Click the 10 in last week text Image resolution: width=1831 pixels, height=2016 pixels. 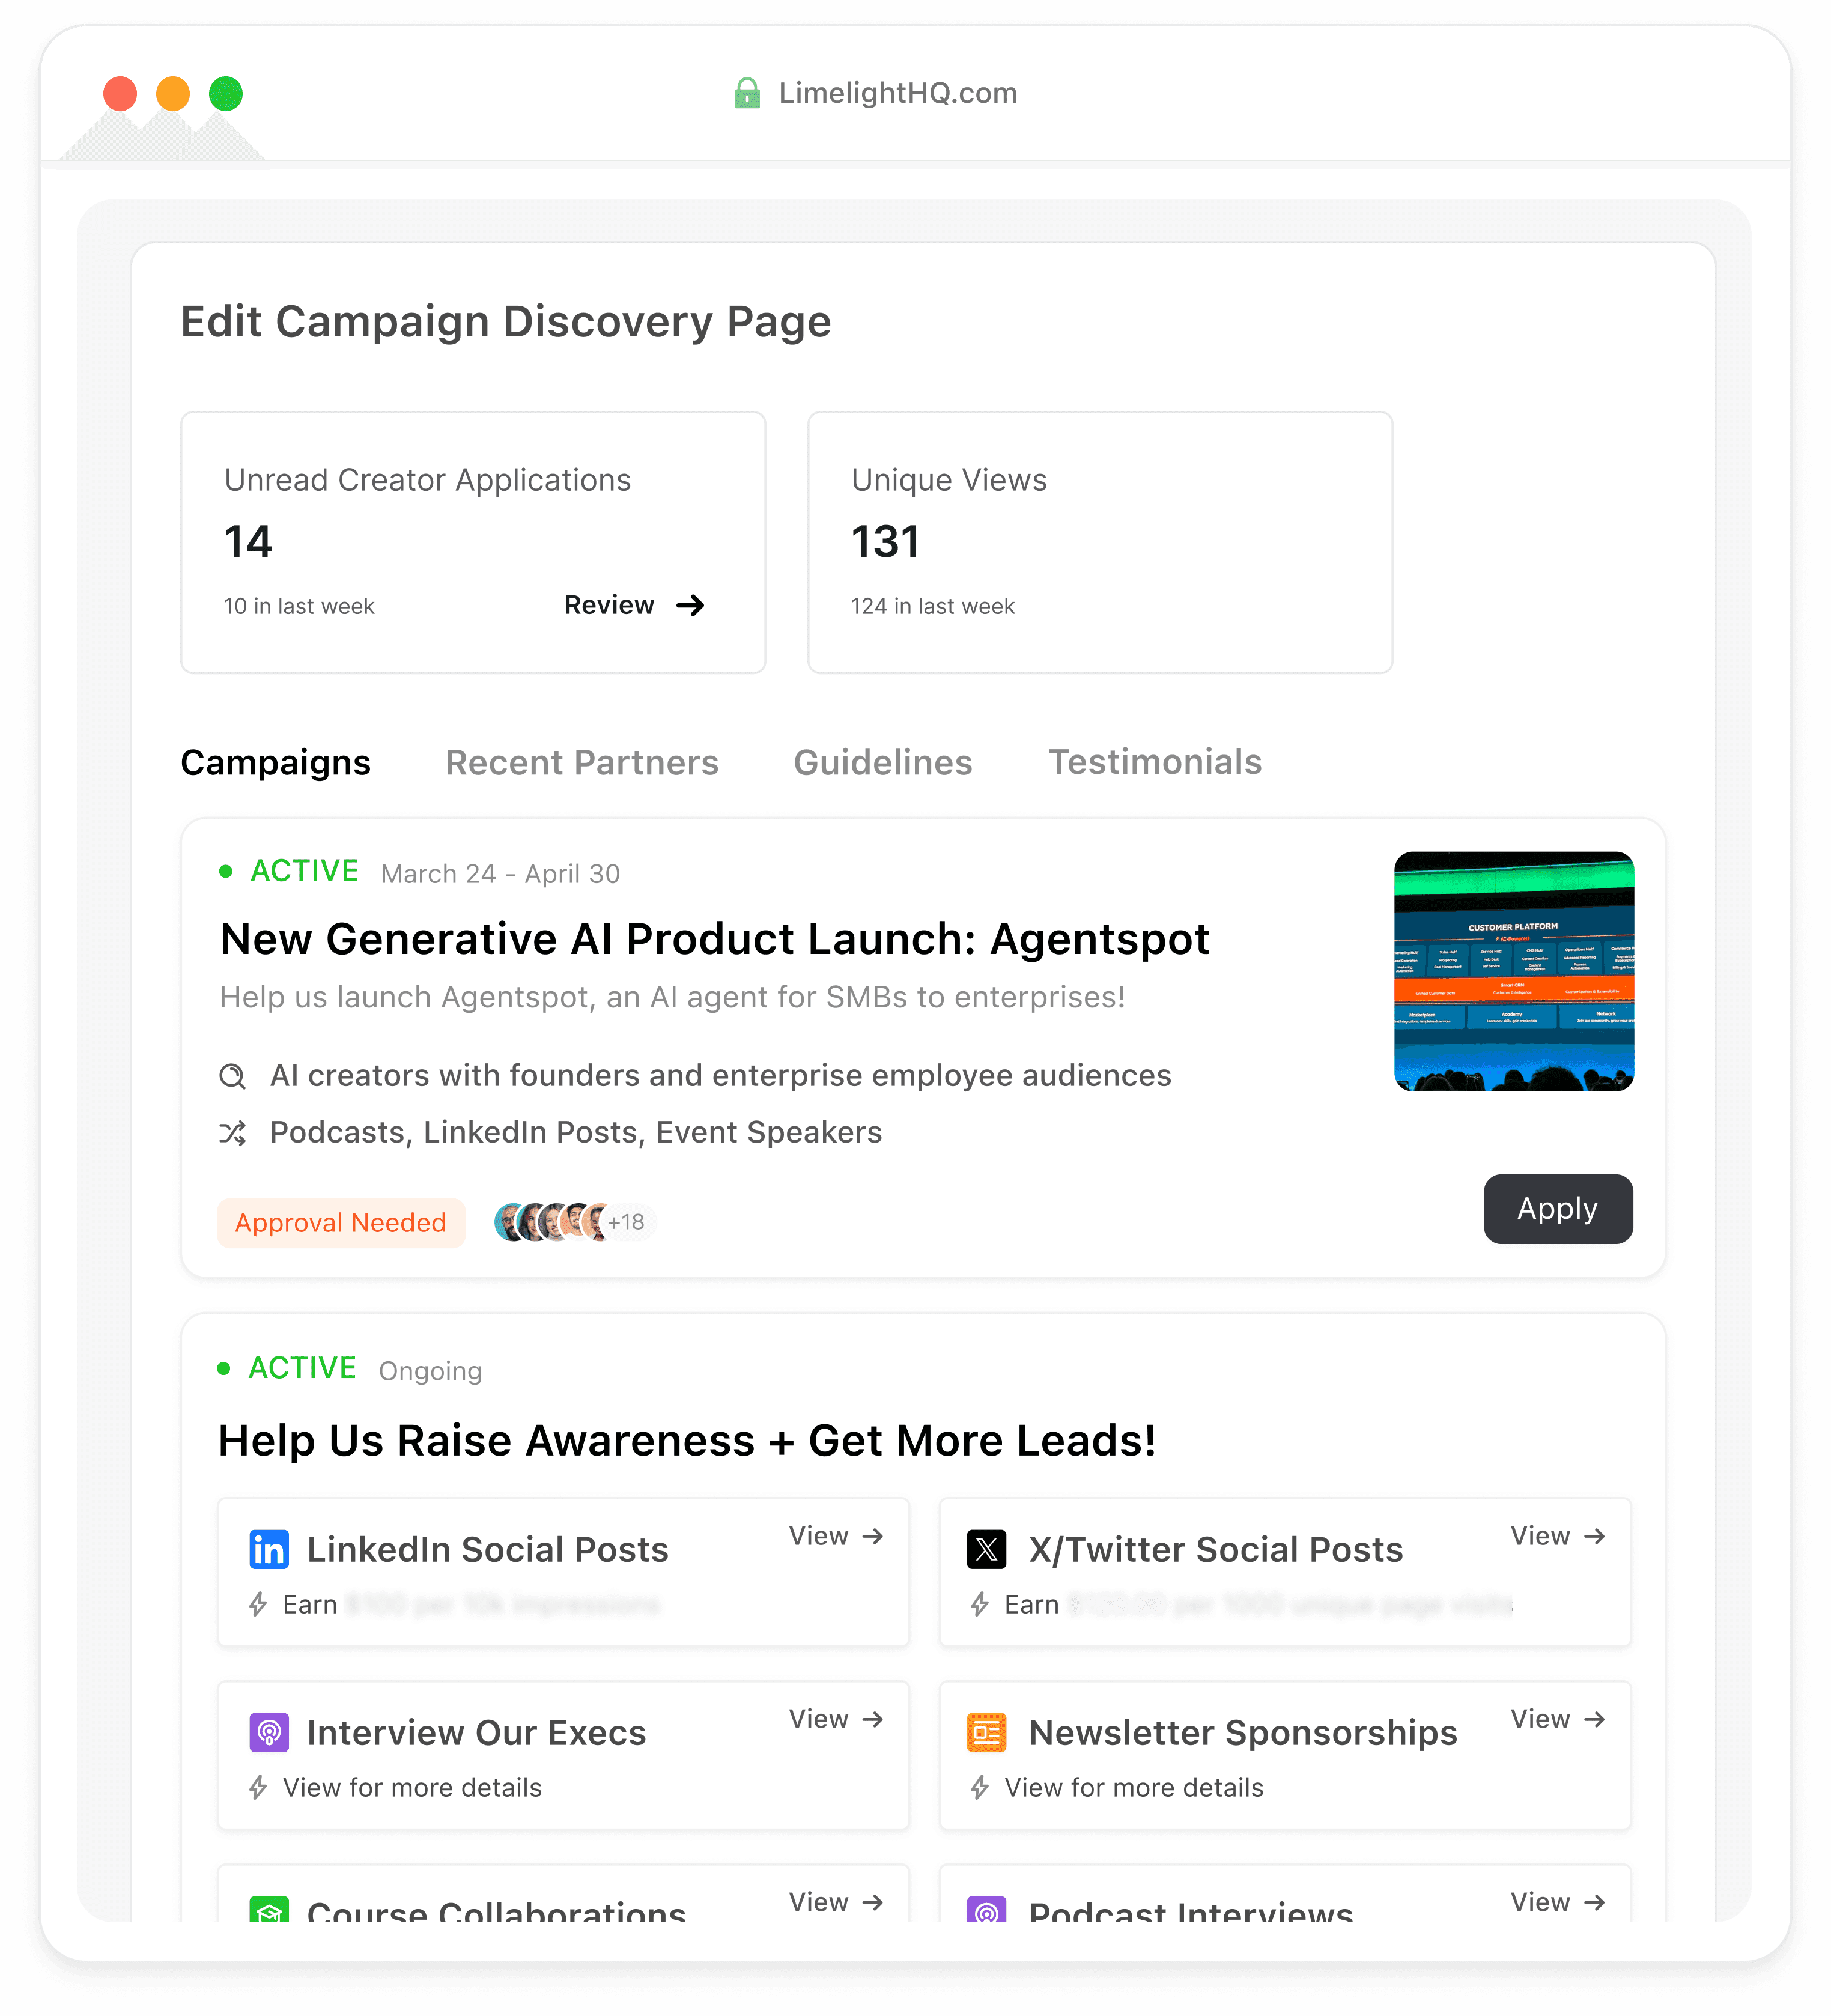[x=299, y=606]
